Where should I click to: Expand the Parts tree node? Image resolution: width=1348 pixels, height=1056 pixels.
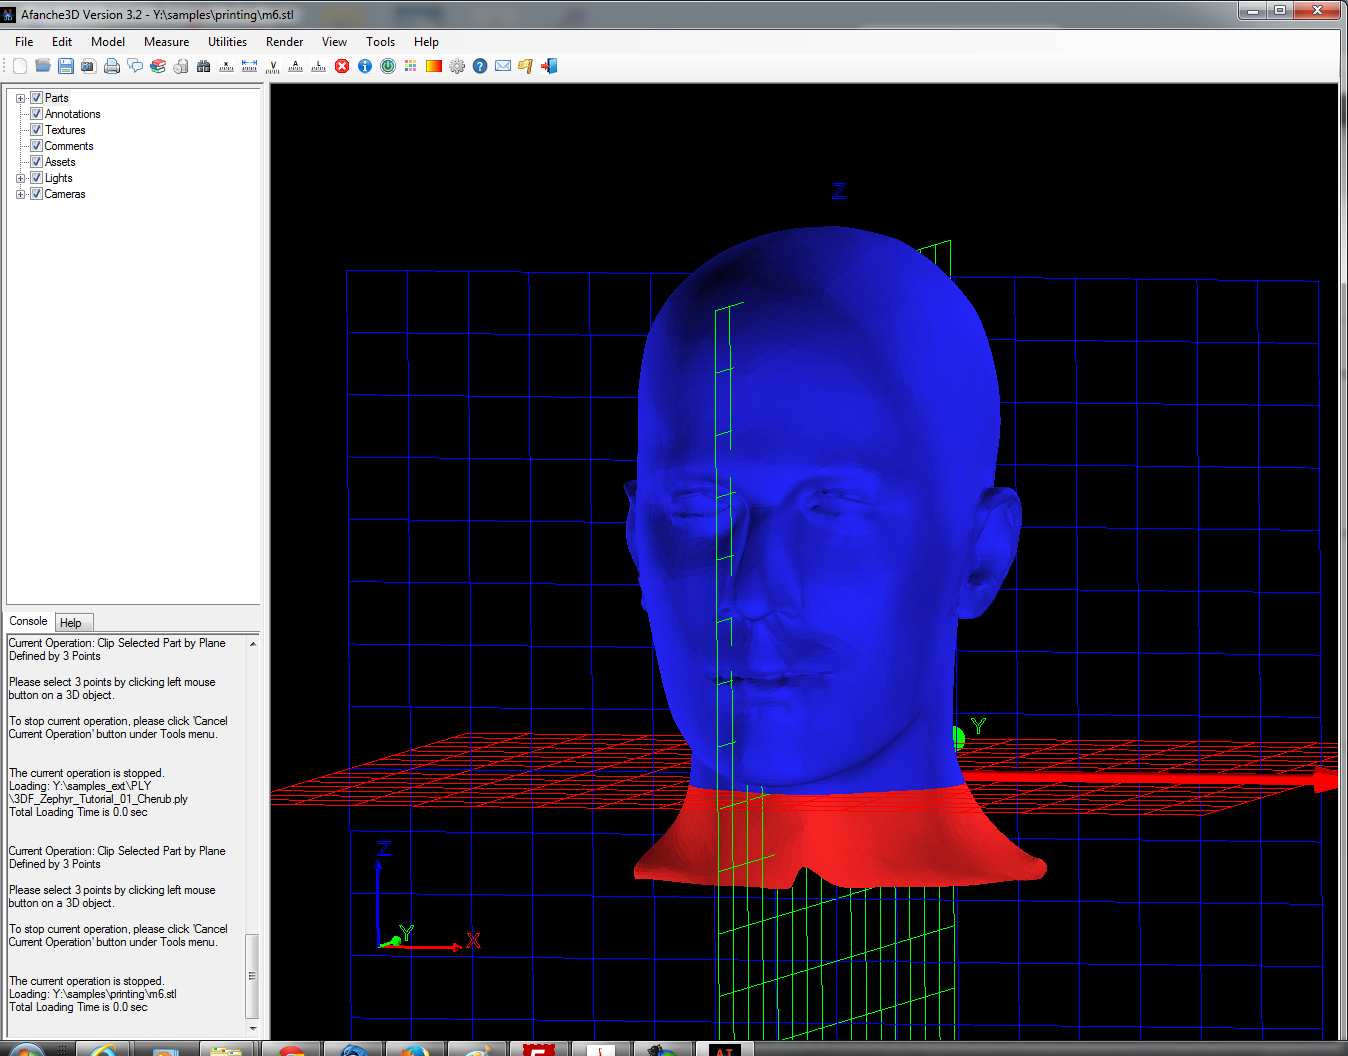[20, 98]
